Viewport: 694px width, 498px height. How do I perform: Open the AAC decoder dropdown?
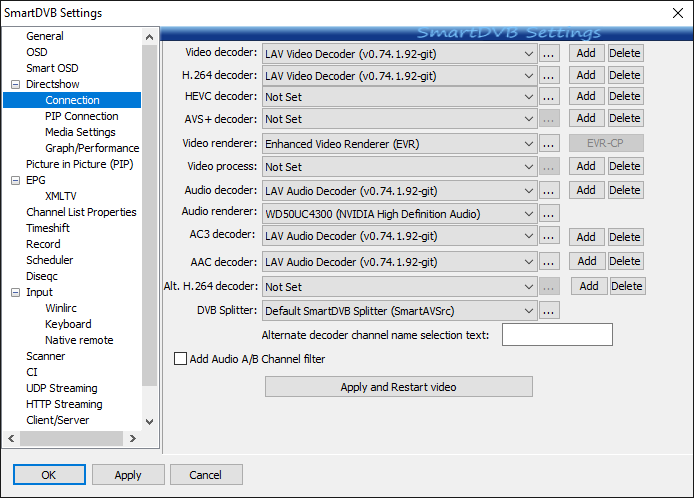[x=399, y=262]
